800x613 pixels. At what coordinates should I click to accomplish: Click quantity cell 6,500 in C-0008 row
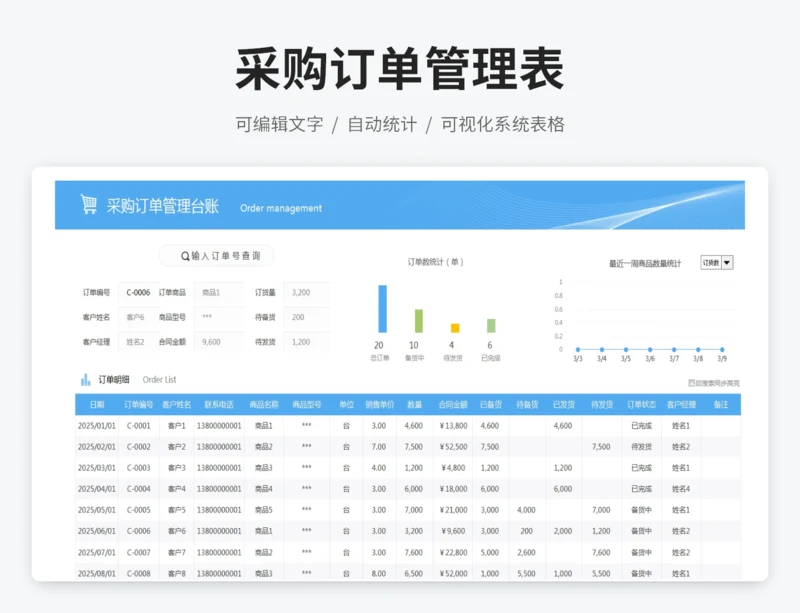[x=413, y=574]
